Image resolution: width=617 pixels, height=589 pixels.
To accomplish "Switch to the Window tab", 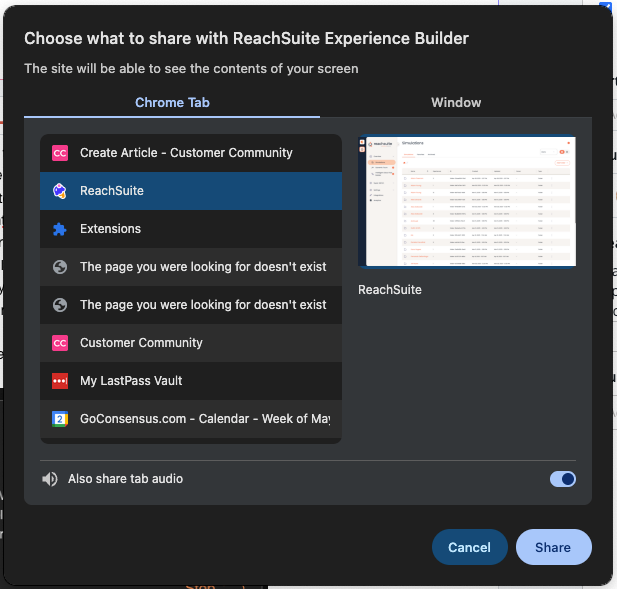I will coord(456,103).
